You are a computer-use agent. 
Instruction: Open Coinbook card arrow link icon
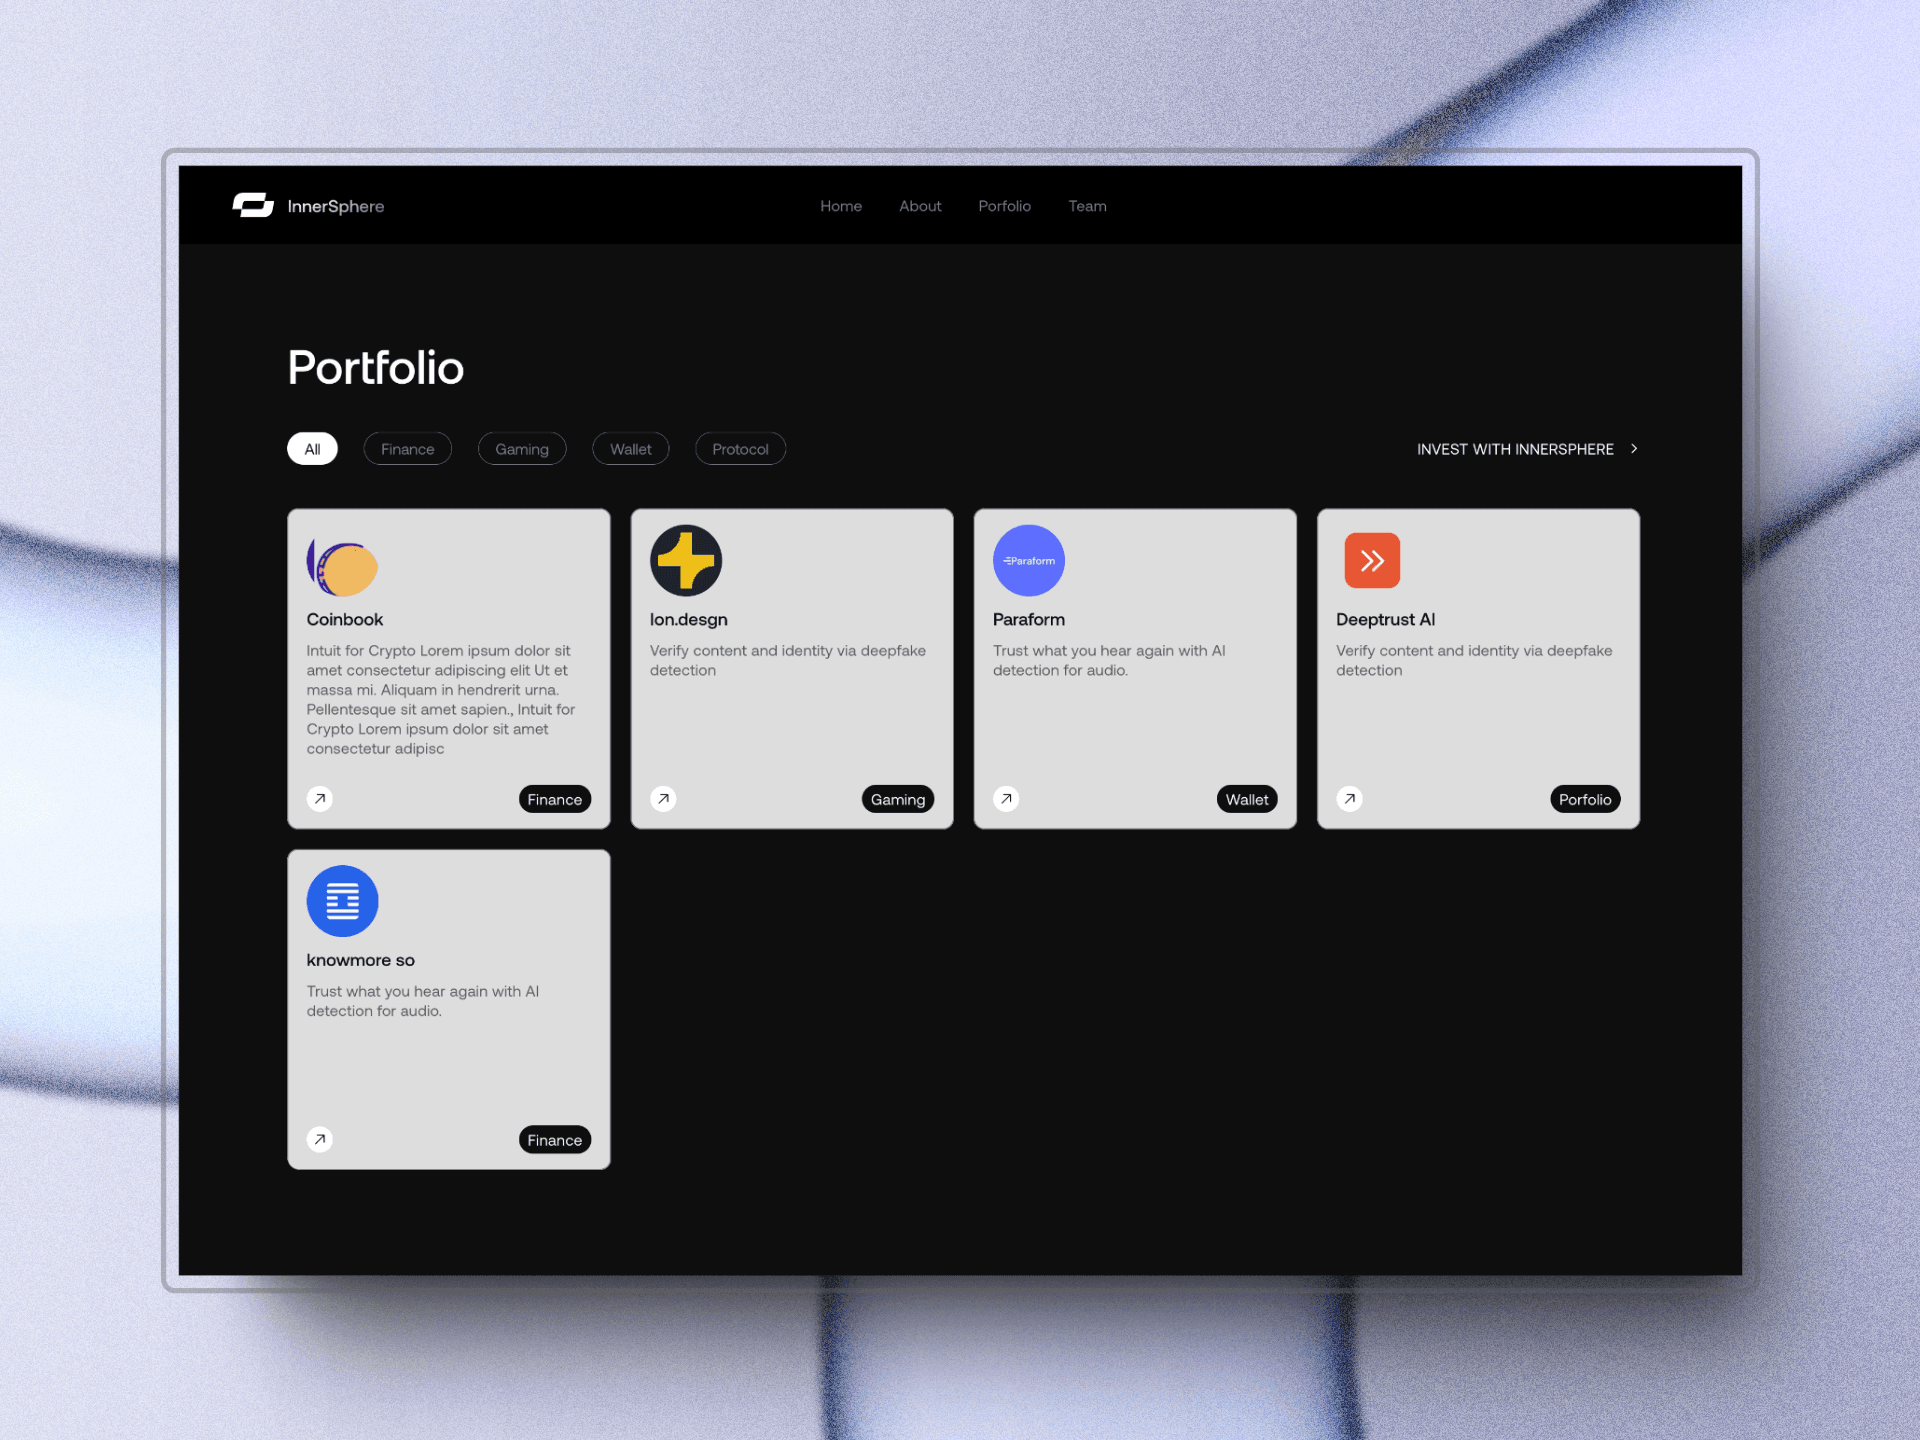(x=320, y=799)
